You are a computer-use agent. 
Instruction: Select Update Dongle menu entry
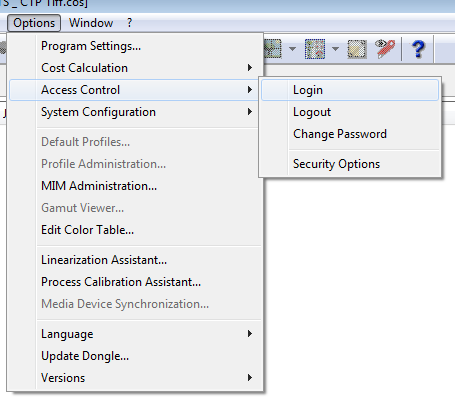pos(136,356)
